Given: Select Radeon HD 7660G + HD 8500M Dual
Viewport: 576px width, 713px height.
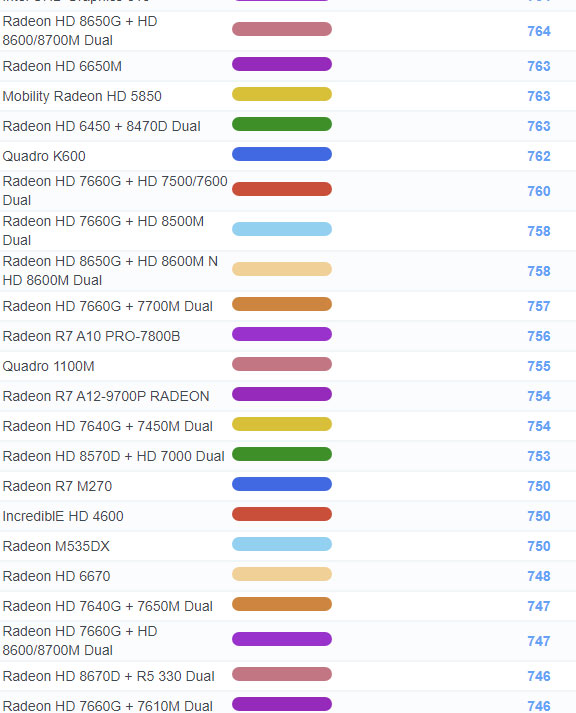Looking at the screenshot, I should [103, 231].
